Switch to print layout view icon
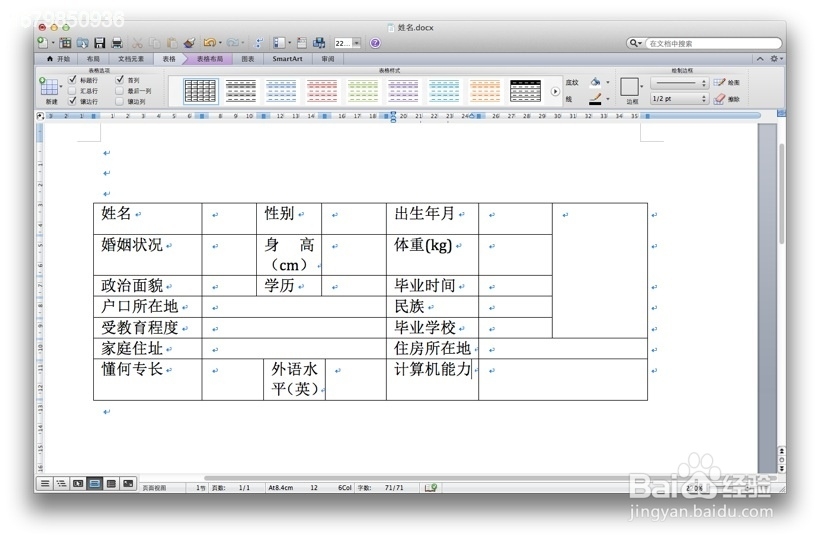Screen dimensions: 820x540 click(95, 484)
